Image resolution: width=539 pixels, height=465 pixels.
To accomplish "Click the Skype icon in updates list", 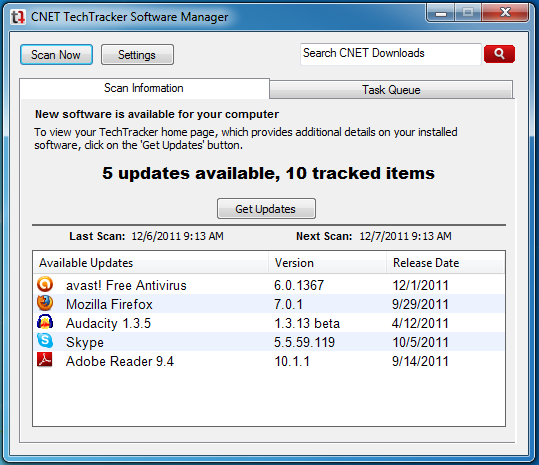I will coord(45,341).
